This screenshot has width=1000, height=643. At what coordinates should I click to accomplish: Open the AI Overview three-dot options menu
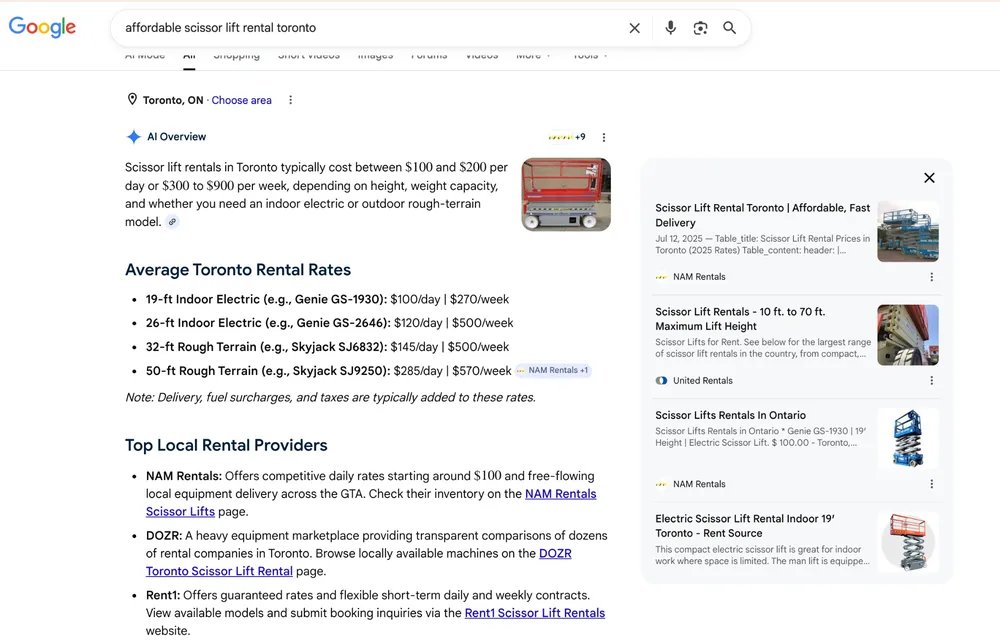(x=604, y=137)
